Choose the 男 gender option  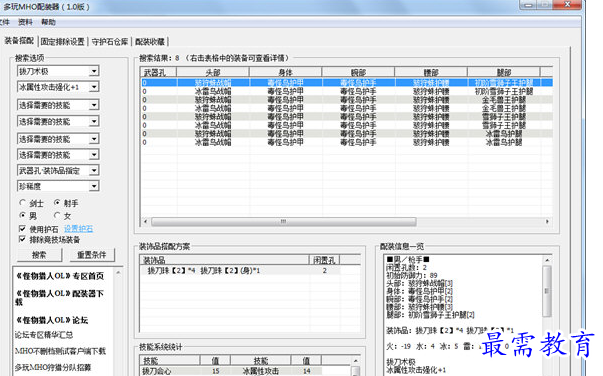tap(23, 215)
